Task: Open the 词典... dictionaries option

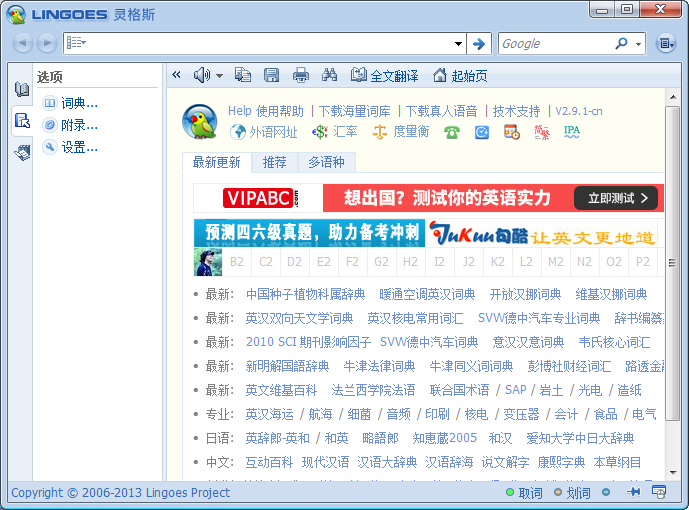Action: pos(70,103)
